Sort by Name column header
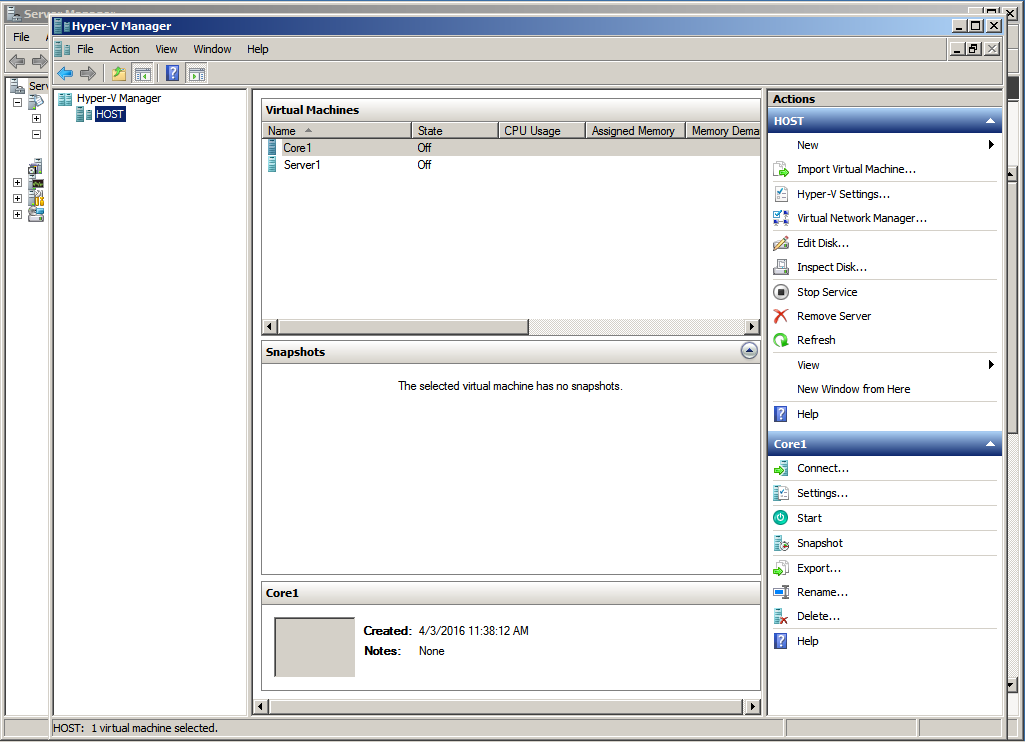The image size is (1025, 742). pos(337,131)
